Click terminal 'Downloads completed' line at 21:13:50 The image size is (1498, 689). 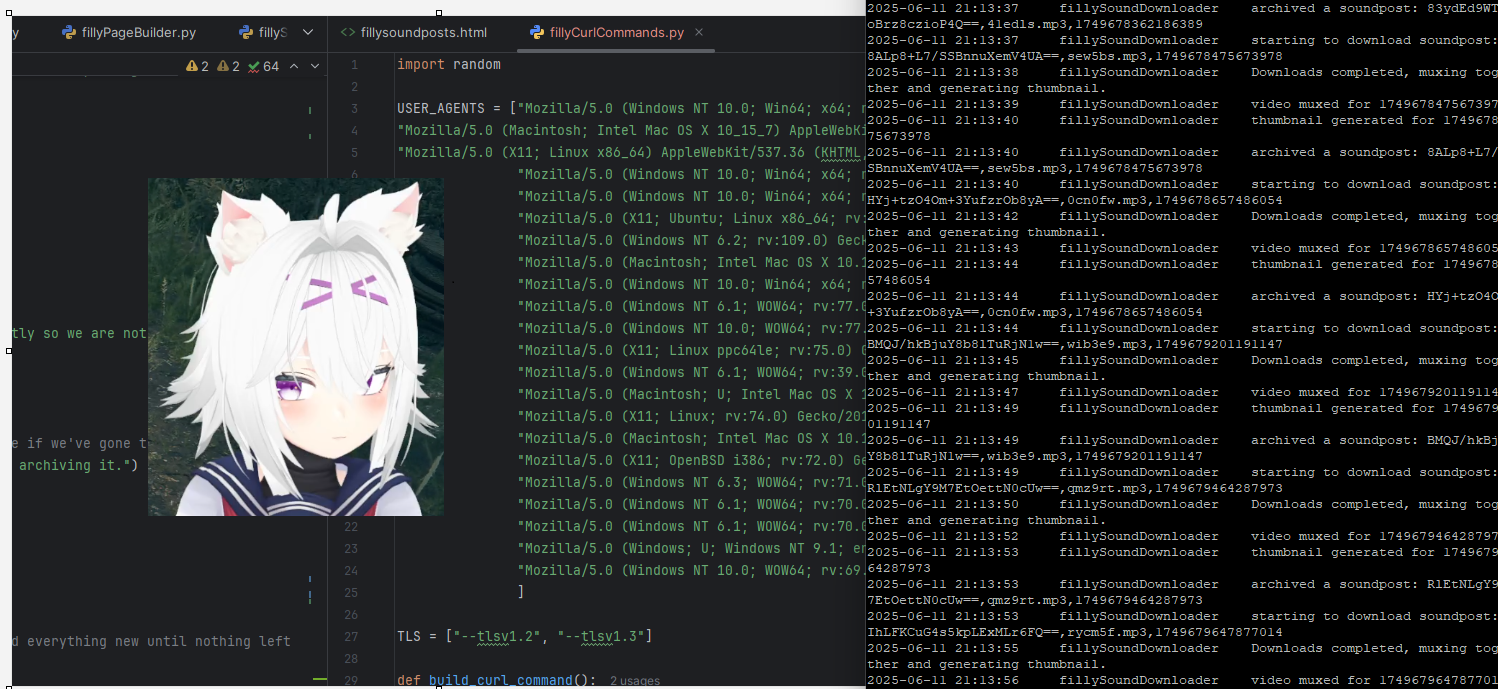click(x=1182, y=504)
